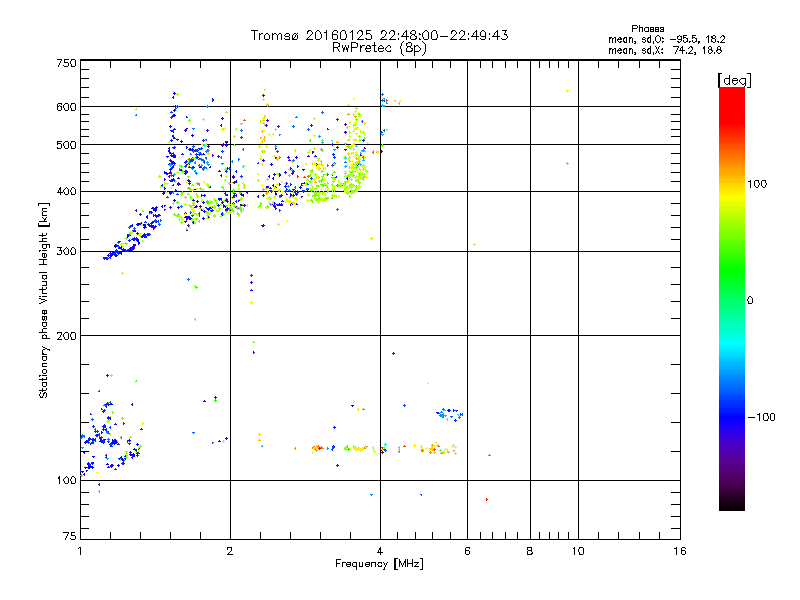Click the x-axis tick label '4'
The height and width of the screenshot is (600, 800).
[x=380, y=551]
